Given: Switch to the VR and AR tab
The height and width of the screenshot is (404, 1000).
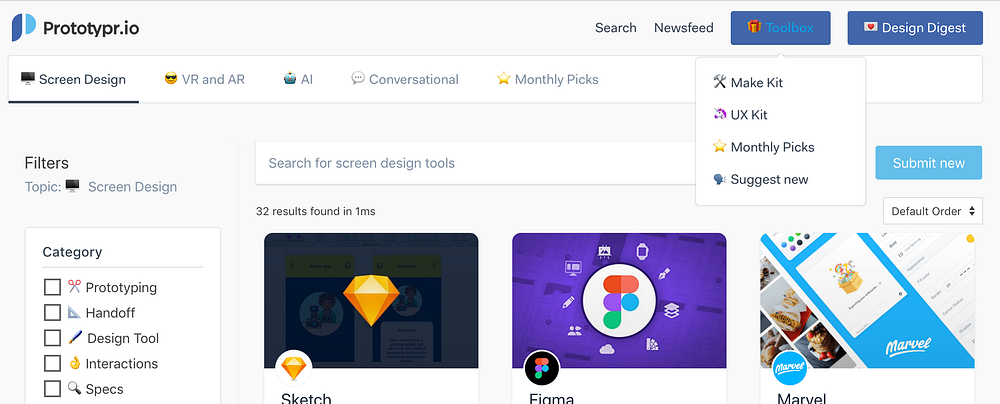Looking at the screenshot, I should pos(205,80).
